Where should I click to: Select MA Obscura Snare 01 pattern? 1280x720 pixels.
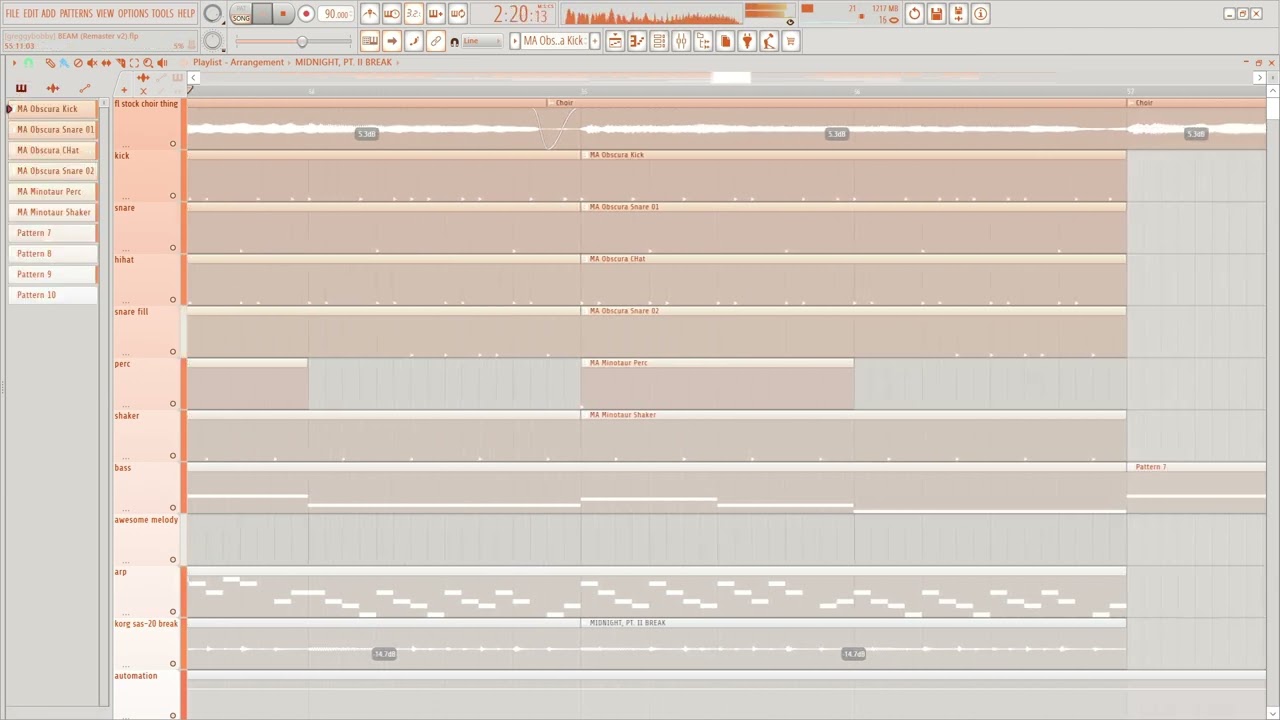tap(55, 129)
